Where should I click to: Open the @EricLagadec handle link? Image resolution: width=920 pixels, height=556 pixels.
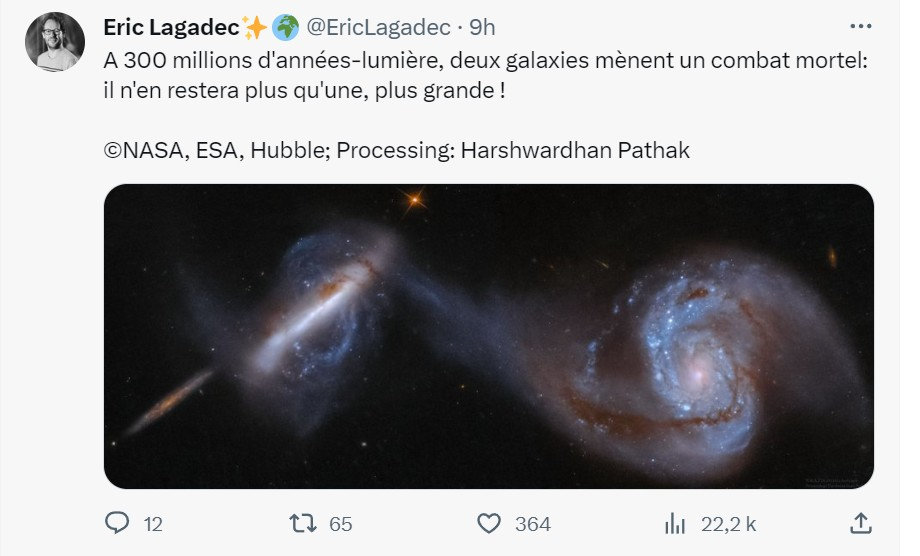(x=378, y=27)
